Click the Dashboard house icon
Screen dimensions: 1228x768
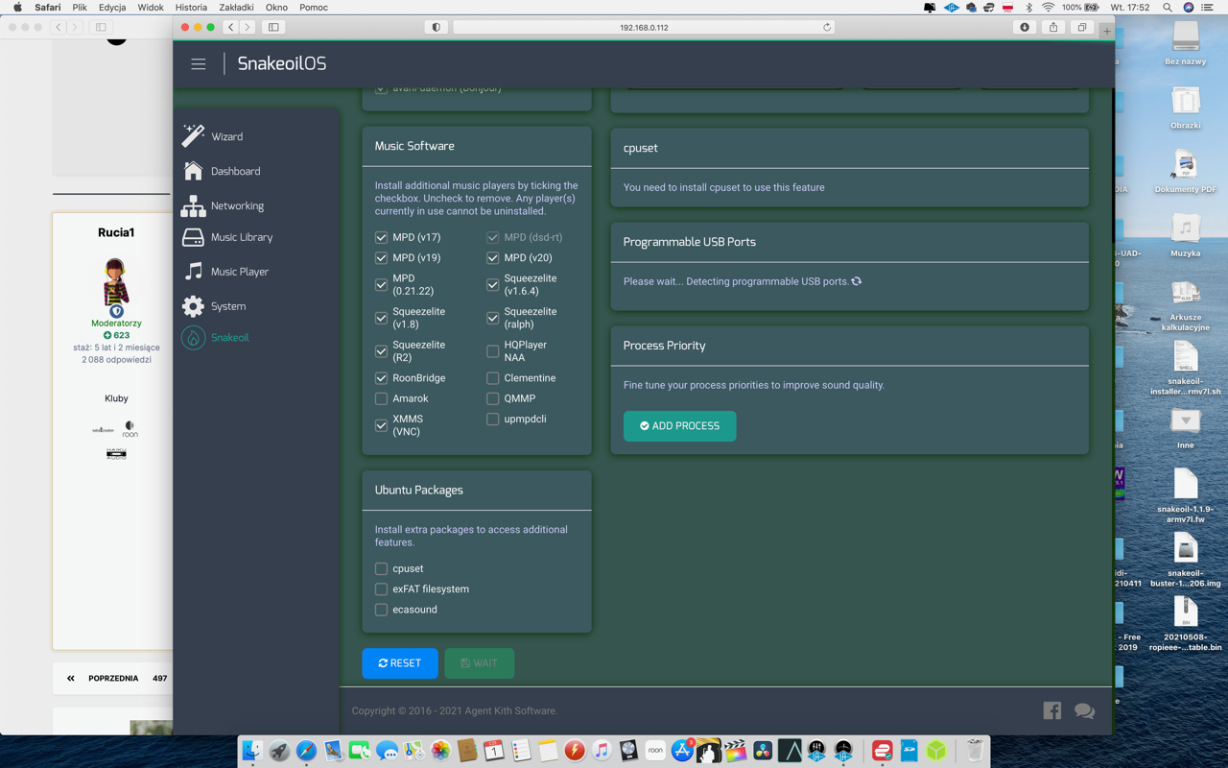point(193,171)
